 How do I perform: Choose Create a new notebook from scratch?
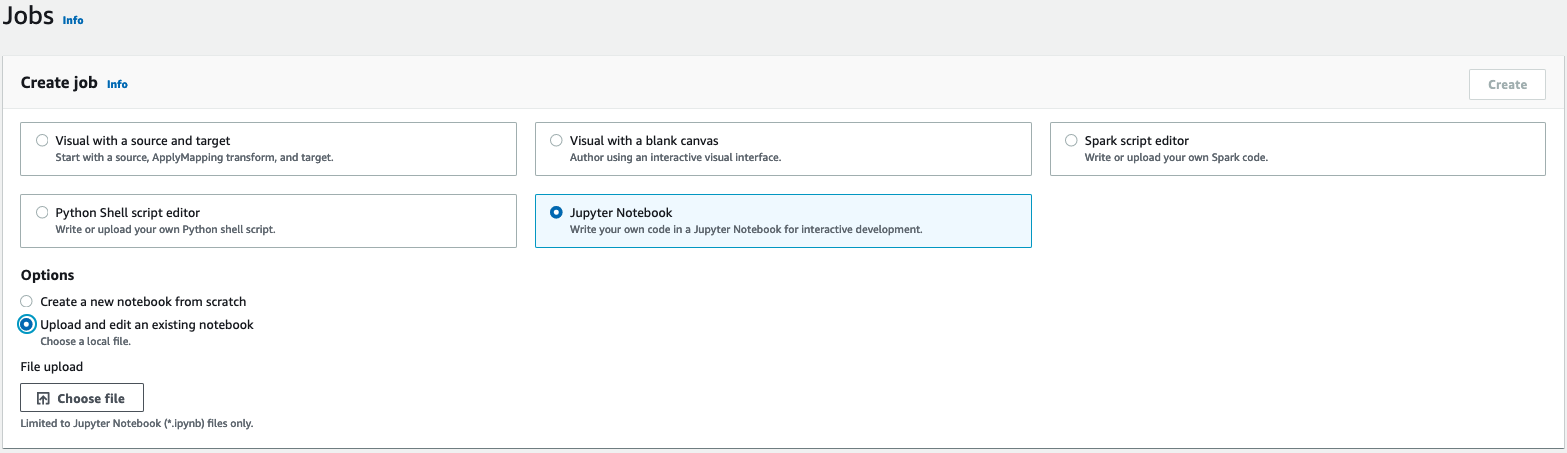27,301
